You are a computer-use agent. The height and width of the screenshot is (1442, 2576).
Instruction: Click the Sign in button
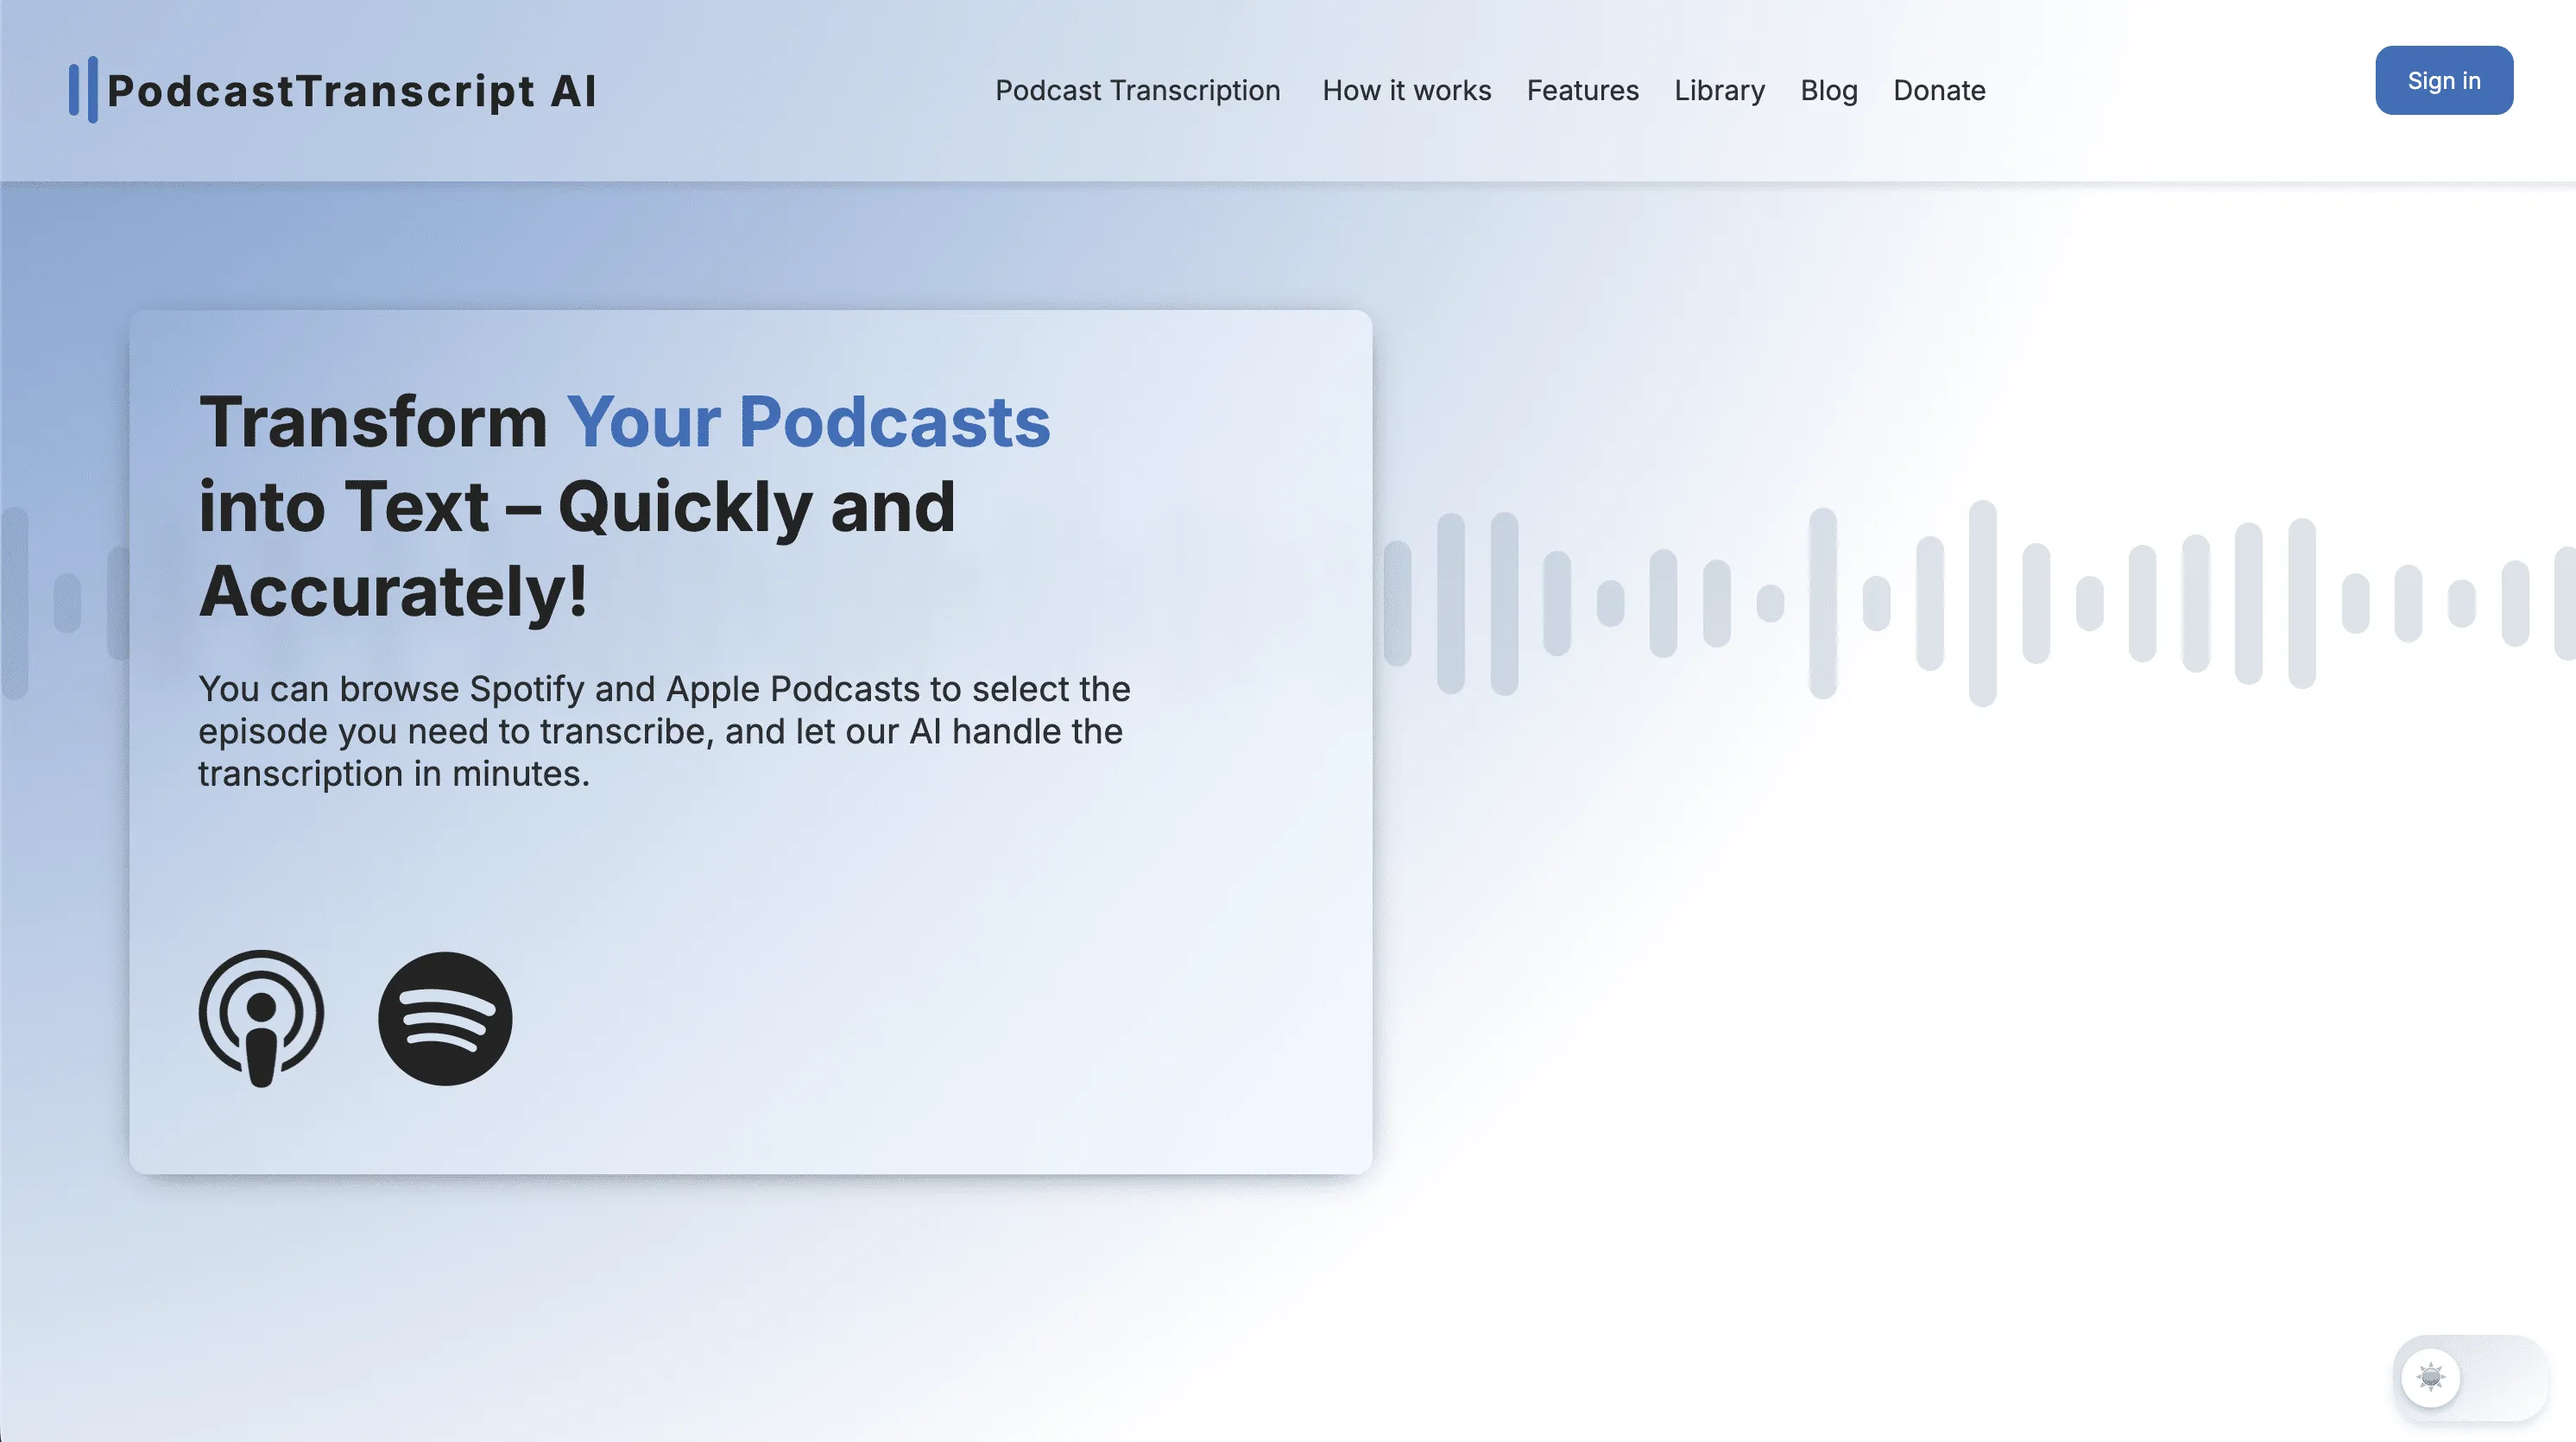click(x=2444, y=80)
